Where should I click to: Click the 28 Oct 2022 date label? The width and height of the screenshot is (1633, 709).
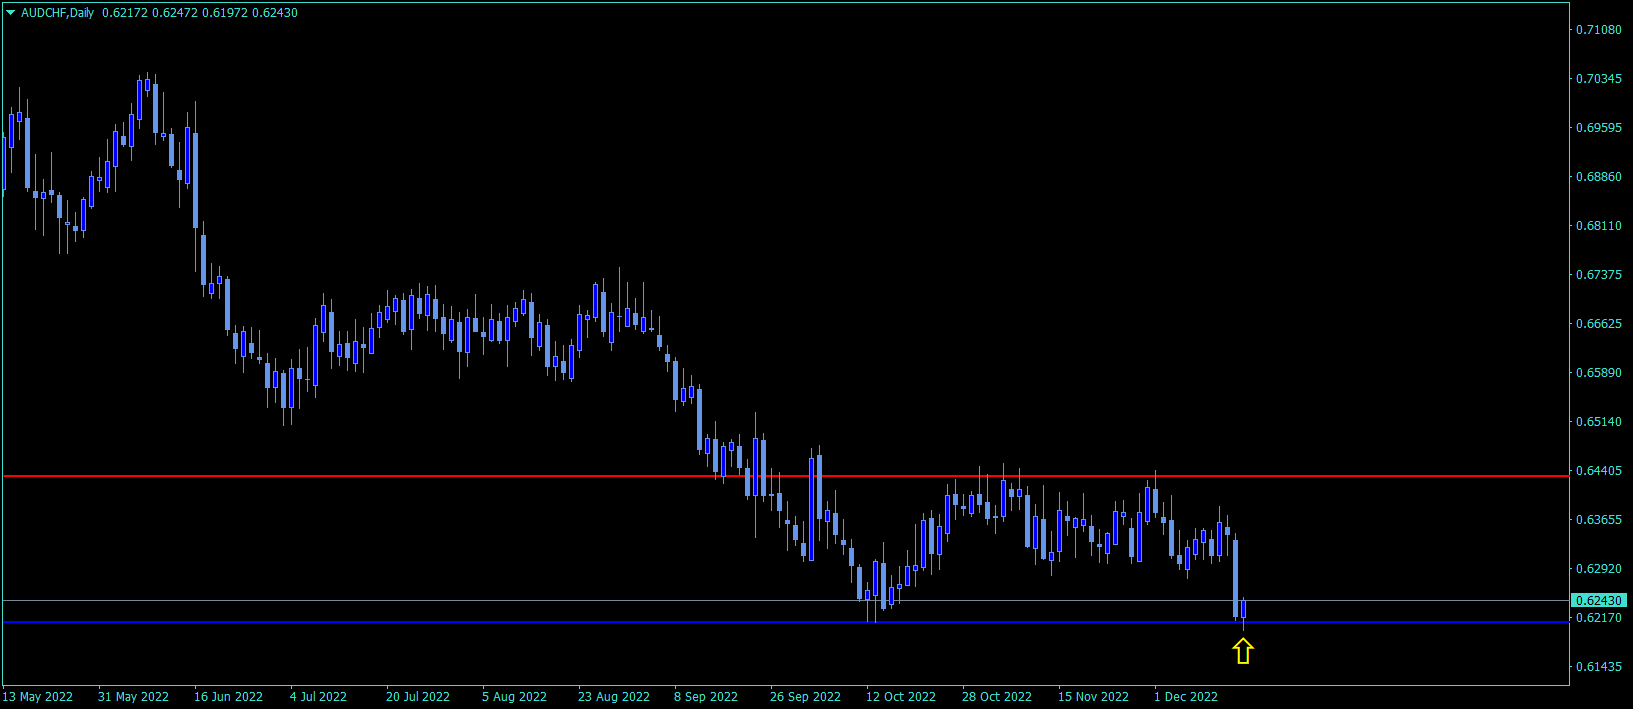pos(997,697)
